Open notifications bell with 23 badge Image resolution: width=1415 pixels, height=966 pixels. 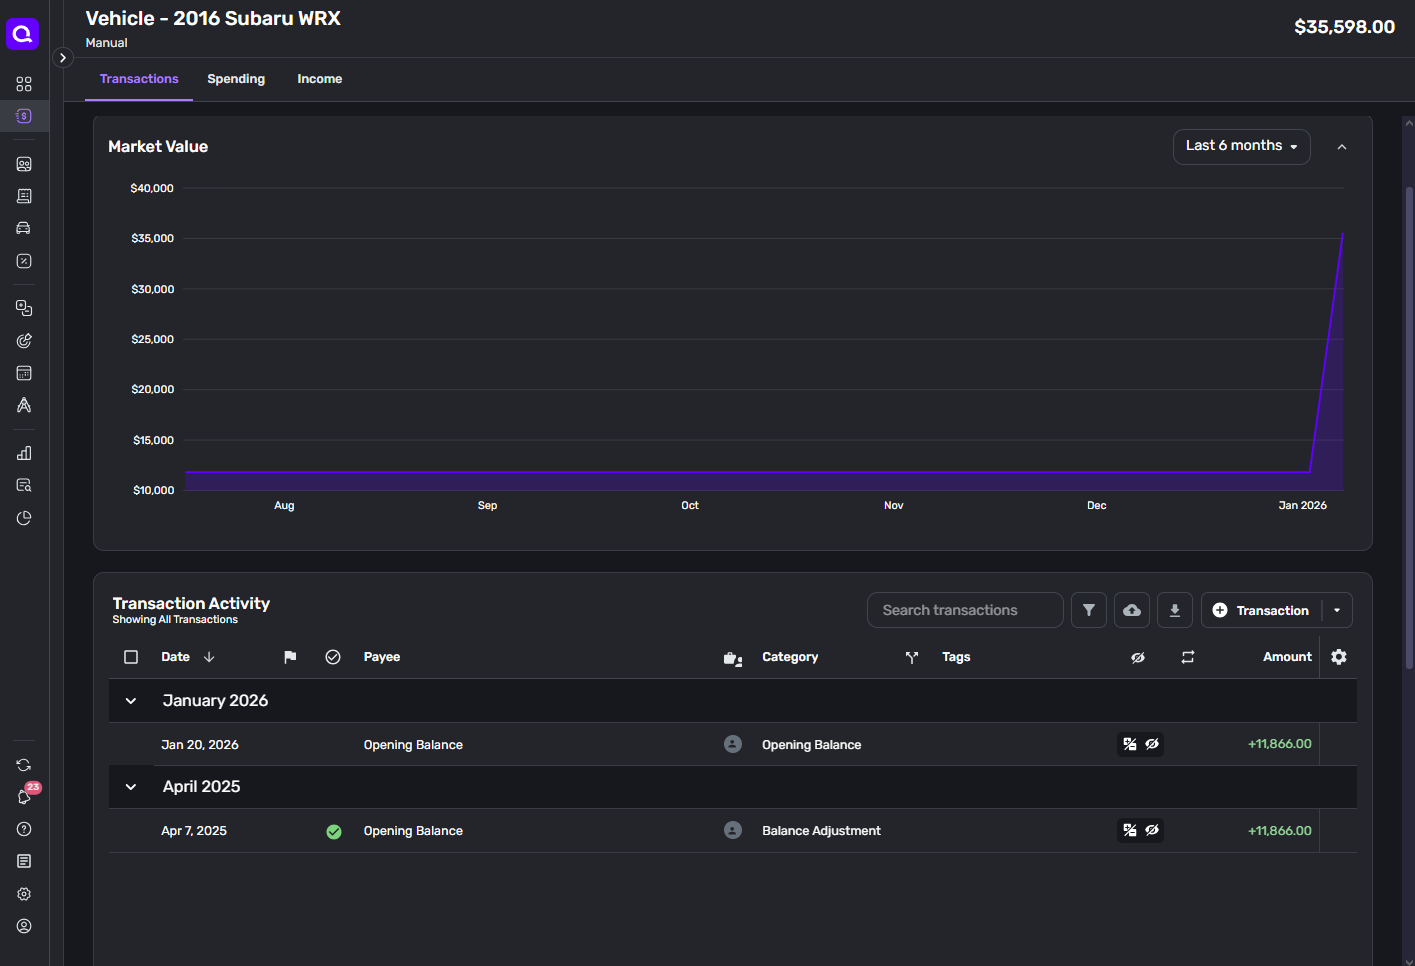(24, 796)
